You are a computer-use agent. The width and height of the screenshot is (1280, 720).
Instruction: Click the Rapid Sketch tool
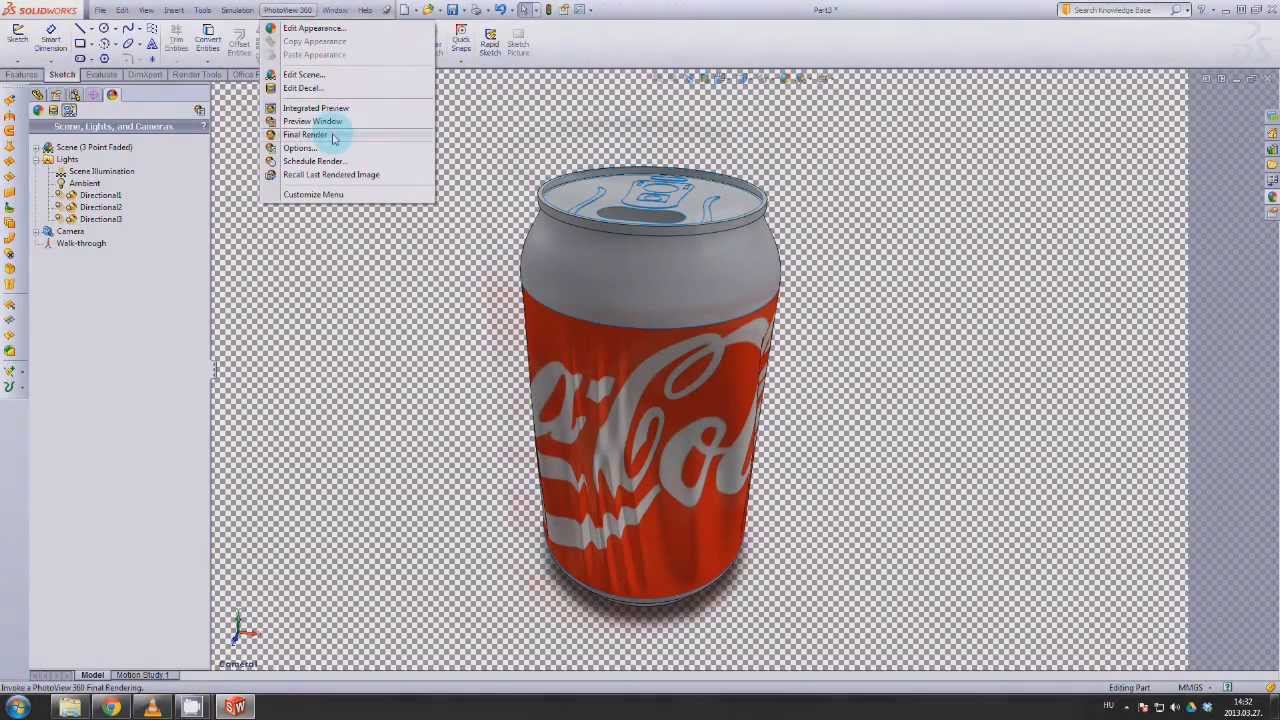pos(490,40)
